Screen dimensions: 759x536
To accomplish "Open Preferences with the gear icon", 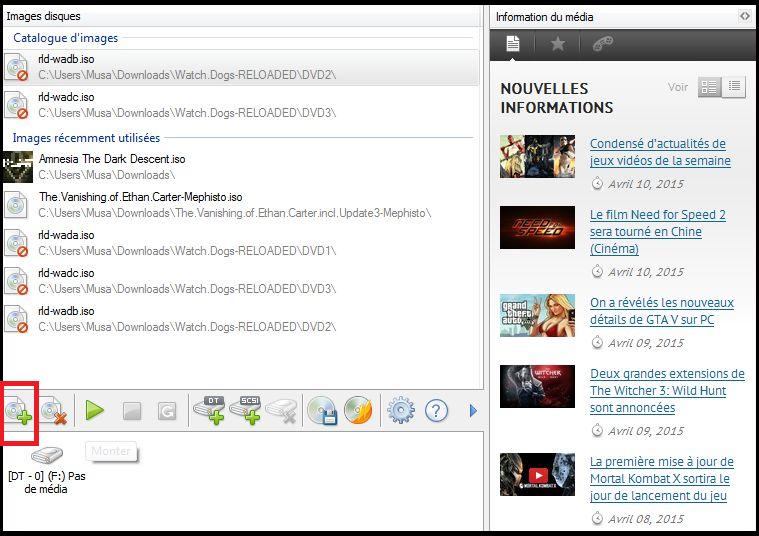I will pos(401,411).
